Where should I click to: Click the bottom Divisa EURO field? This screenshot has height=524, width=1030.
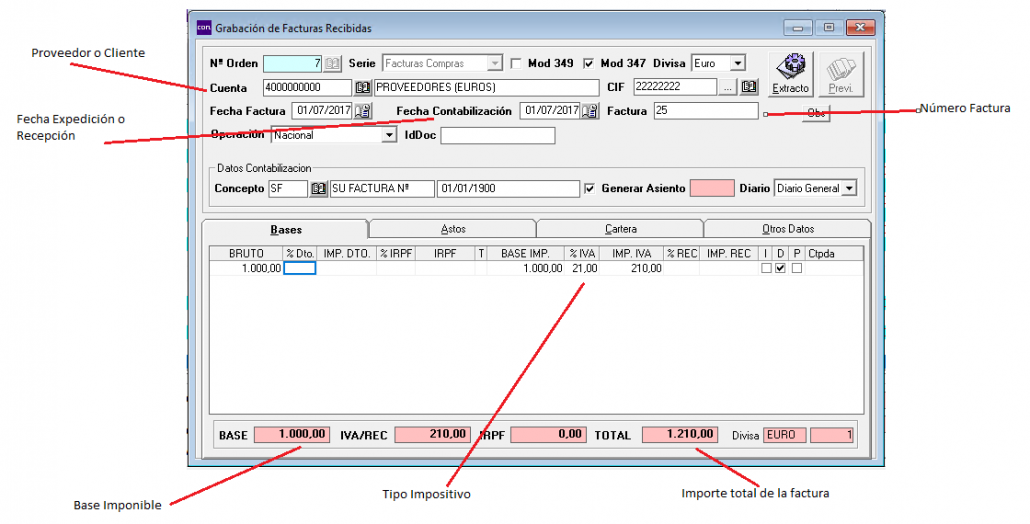785,435
